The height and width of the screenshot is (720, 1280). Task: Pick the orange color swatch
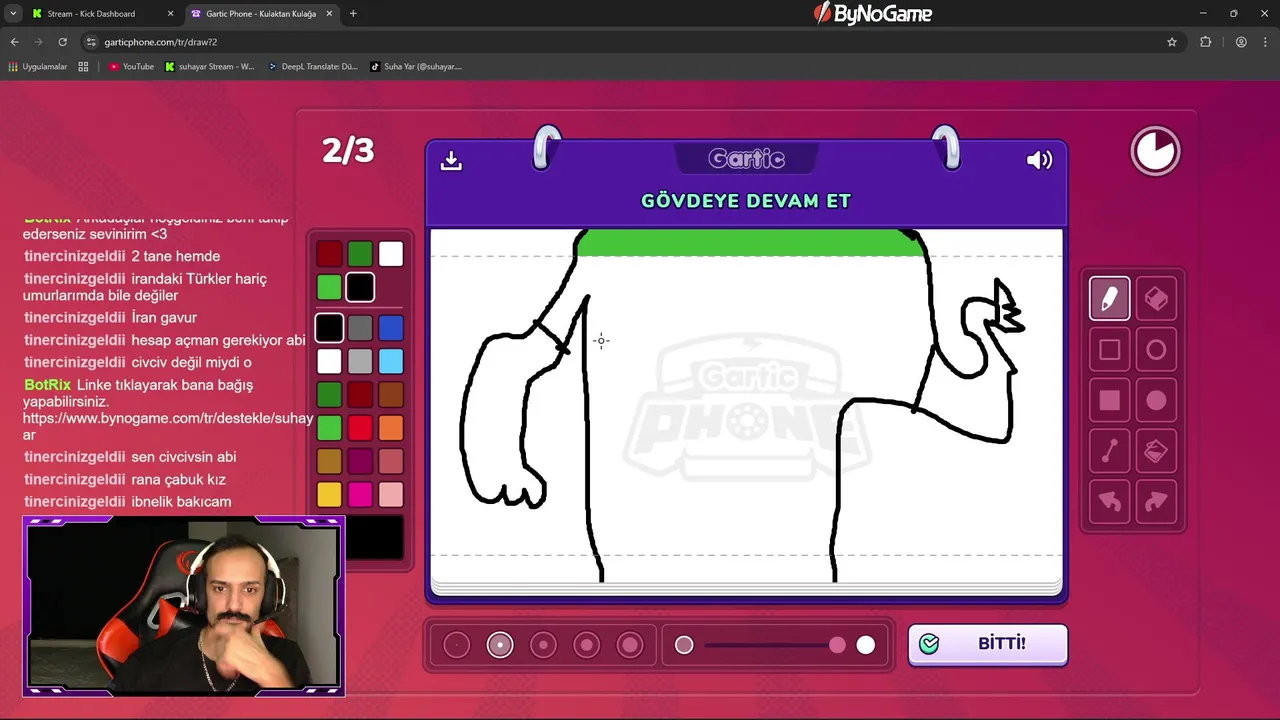pyautogui.click(x=391, y=428)
